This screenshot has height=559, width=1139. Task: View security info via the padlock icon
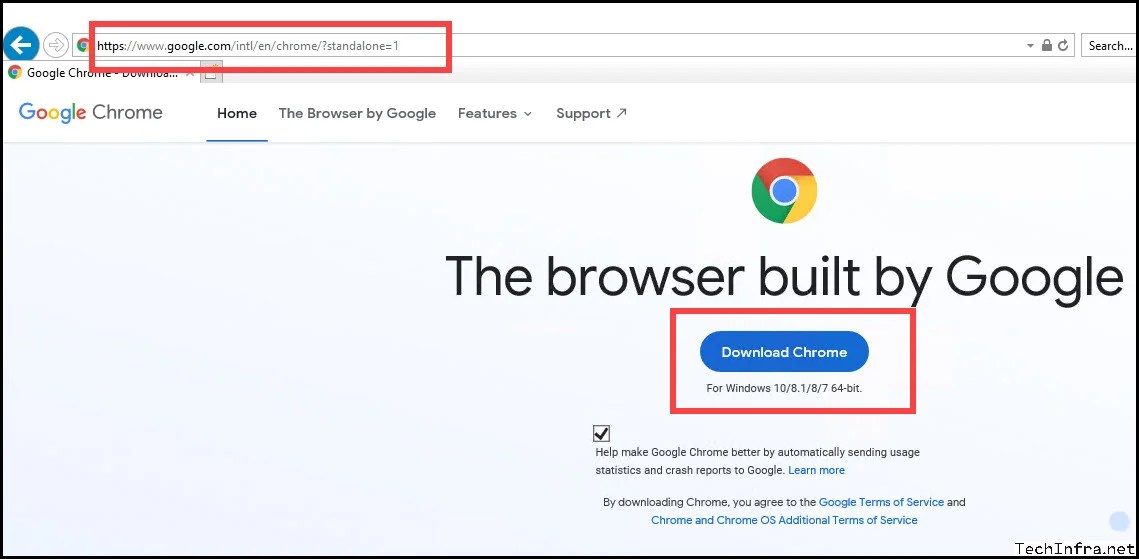click(1046, 46)
